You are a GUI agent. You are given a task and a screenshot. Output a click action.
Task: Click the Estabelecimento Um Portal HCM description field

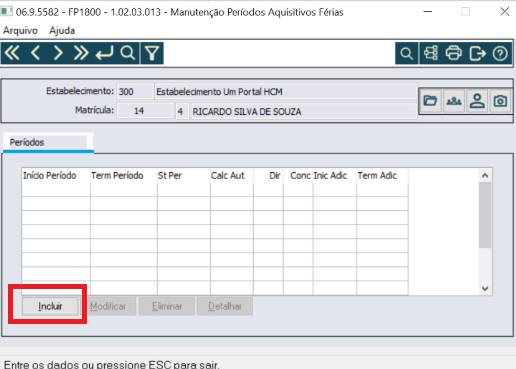286,92
